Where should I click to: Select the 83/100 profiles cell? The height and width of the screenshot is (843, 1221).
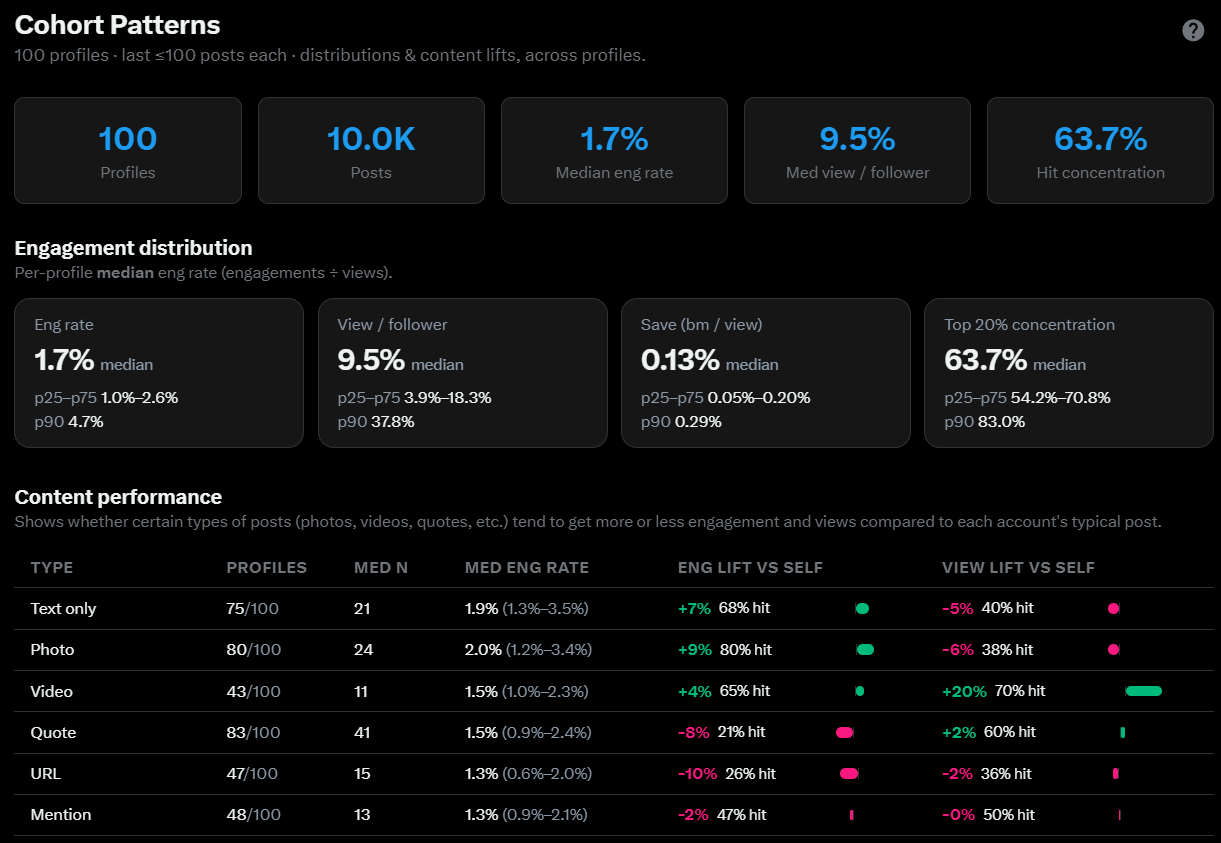[254, 732]
